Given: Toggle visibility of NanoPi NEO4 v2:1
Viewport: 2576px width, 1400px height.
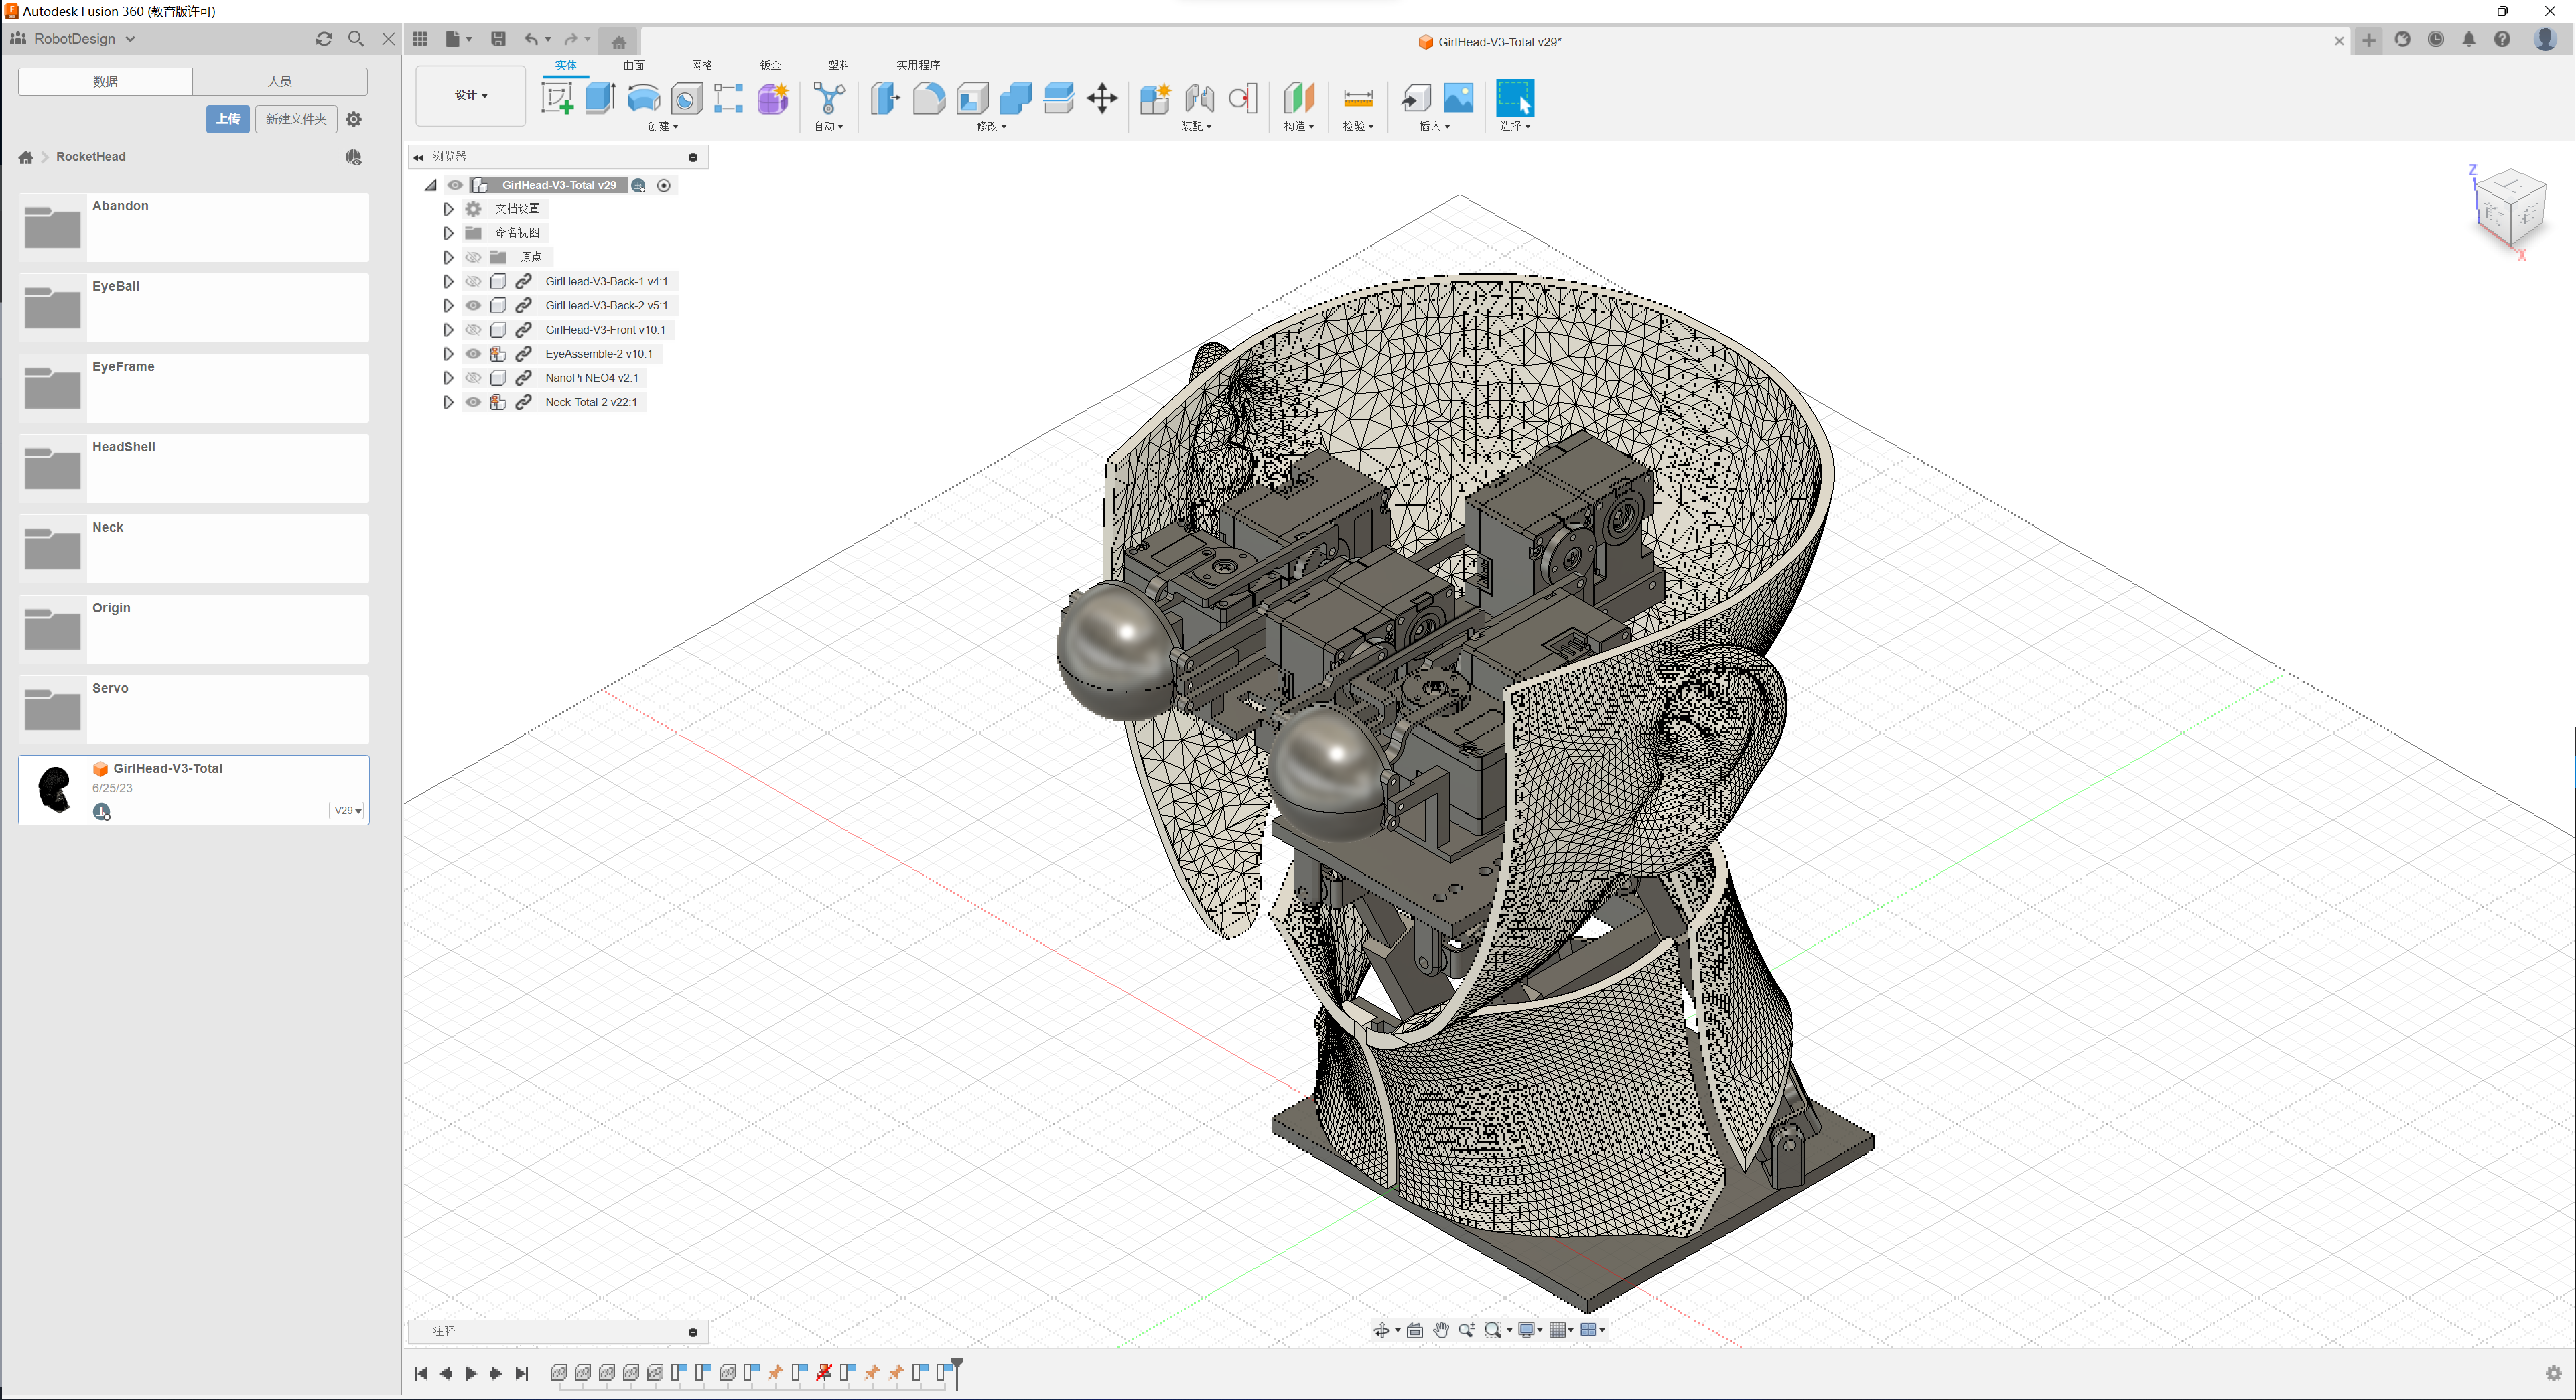Looking at the screenshot, I should pos(473,377).
